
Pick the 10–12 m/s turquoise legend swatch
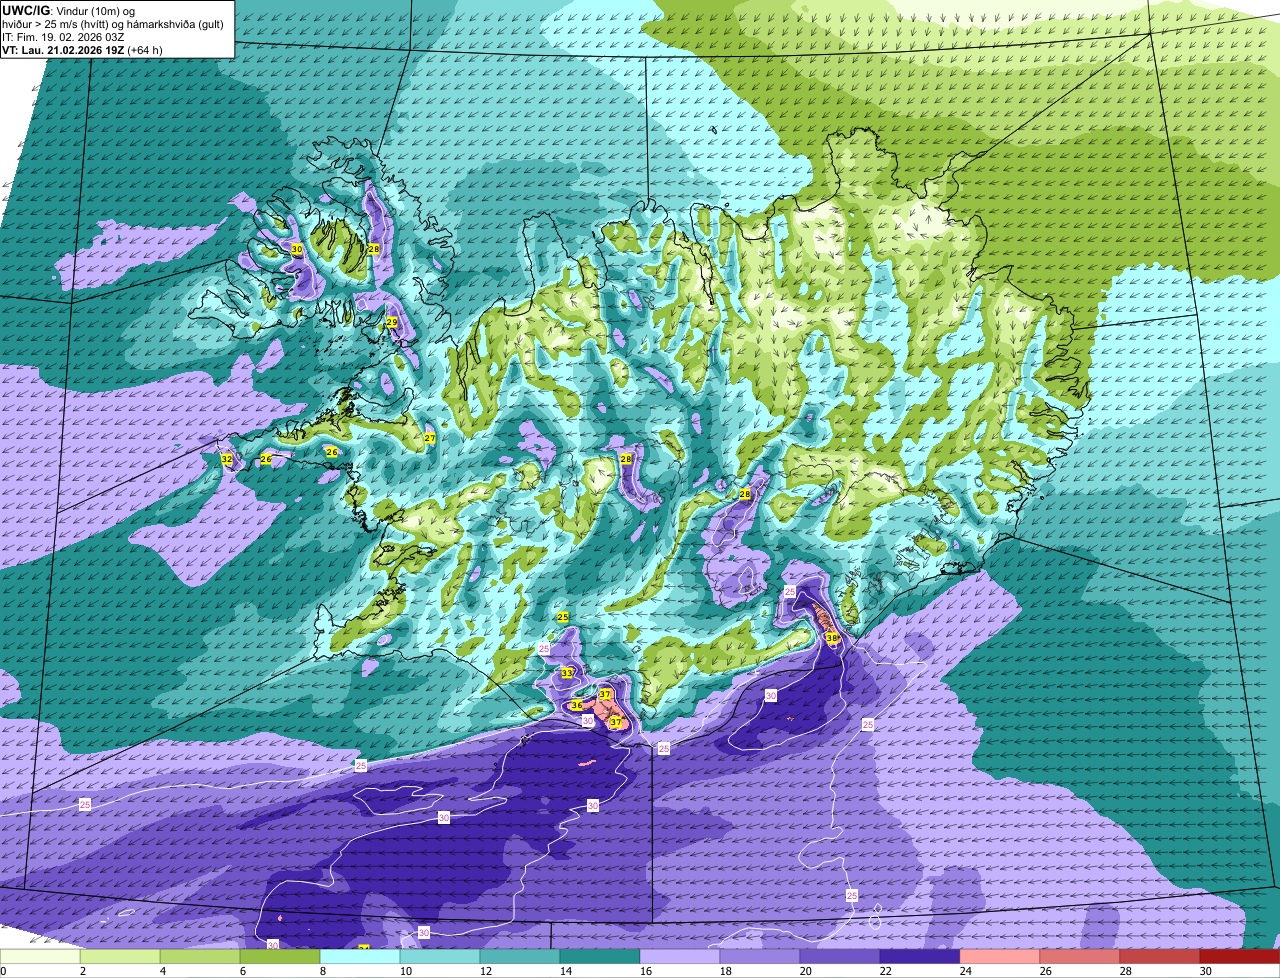(440, 957)
